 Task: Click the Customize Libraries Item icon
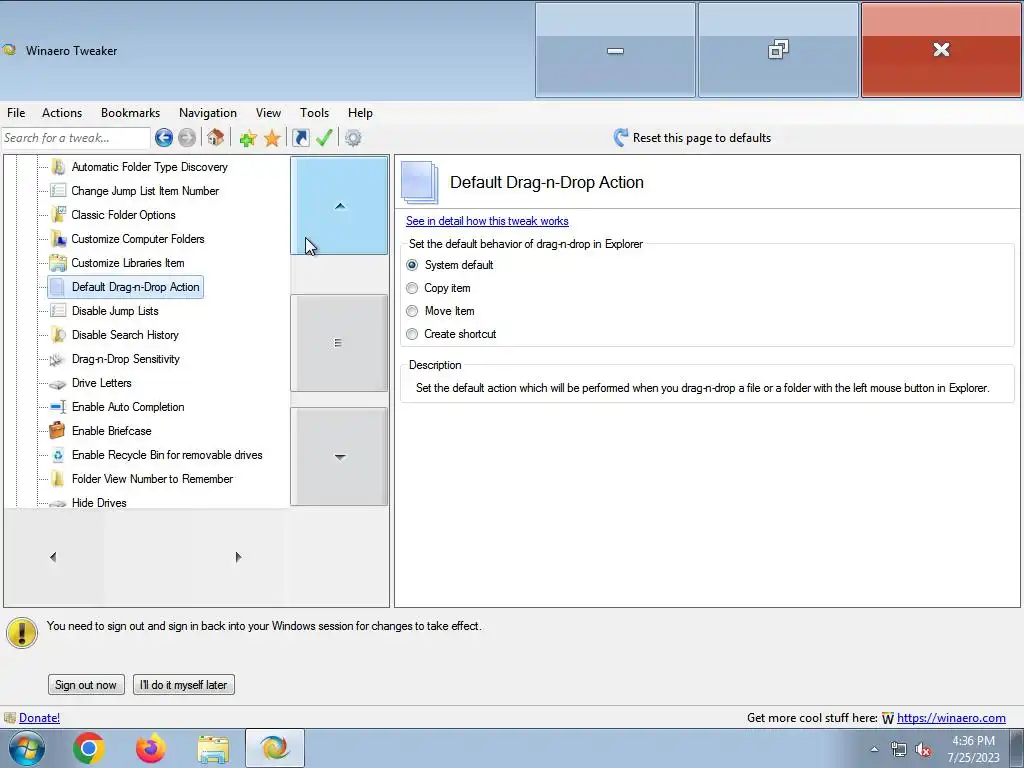(58, 263)
